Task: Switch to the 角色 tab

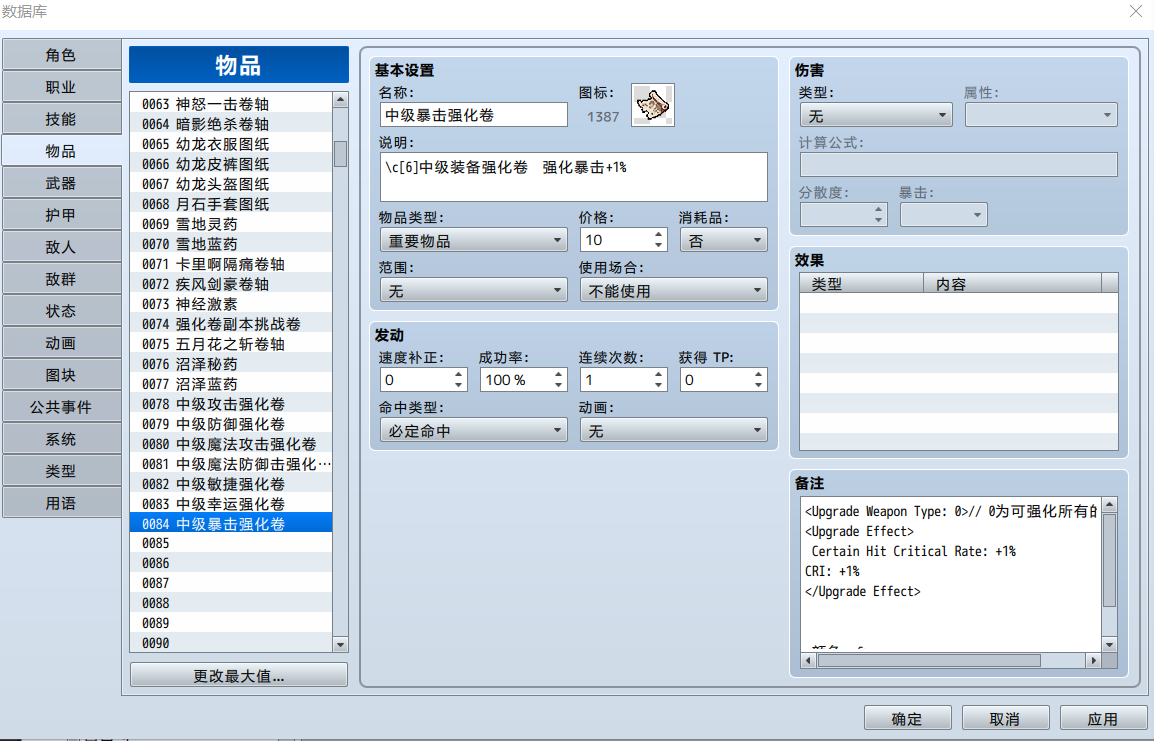Action: pos(61,55)
